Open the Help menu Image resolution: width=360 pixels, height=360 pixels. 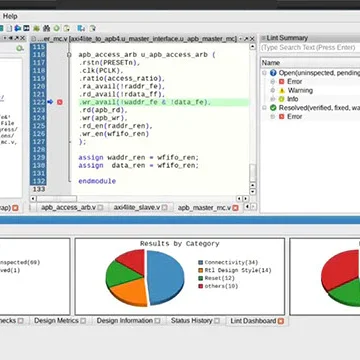(x=10, y=16)
